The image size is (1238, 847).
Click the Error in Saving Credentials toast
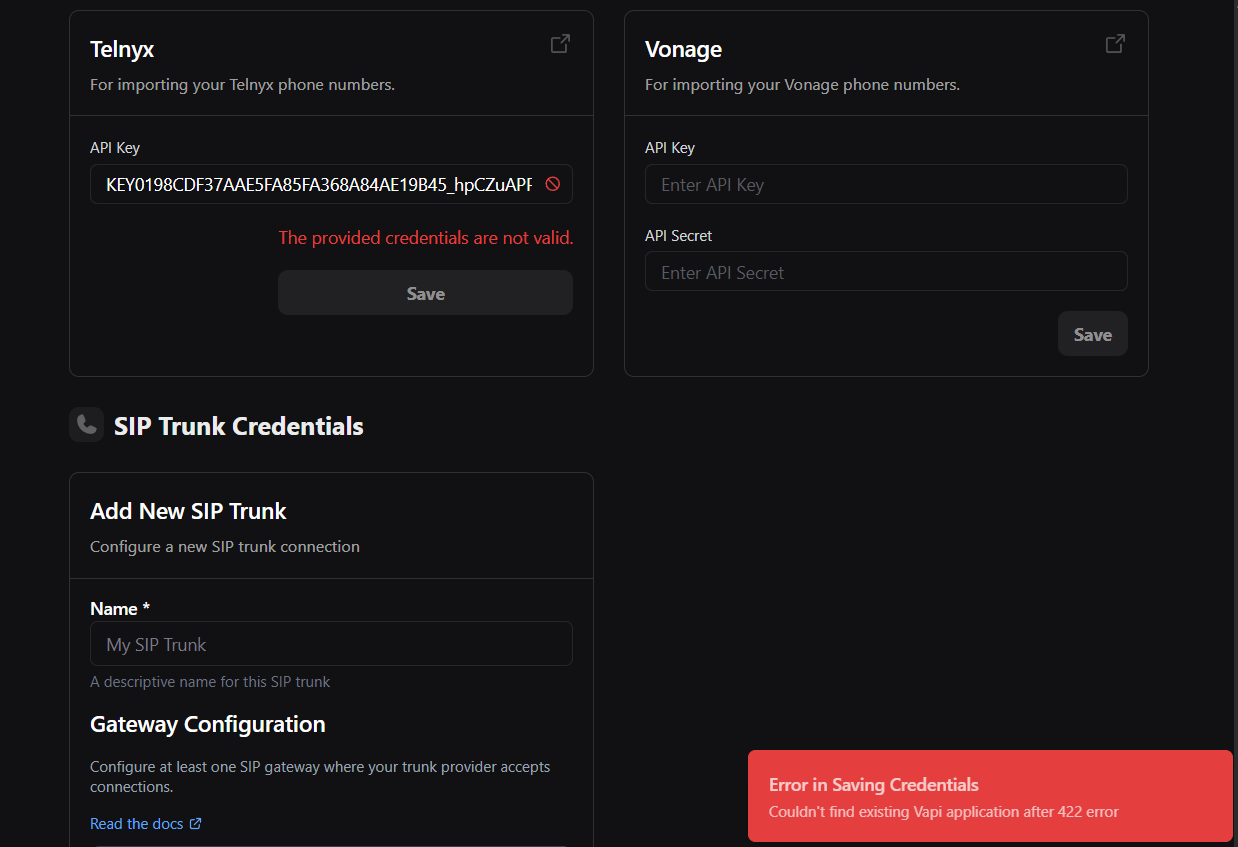click(x=990, y=796)
